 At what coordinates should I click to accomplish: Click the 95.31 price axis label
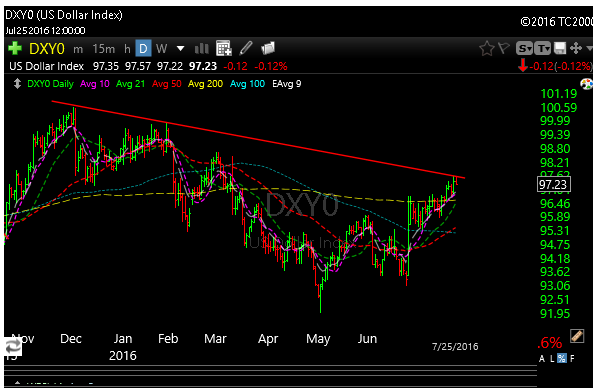(555, 230)
